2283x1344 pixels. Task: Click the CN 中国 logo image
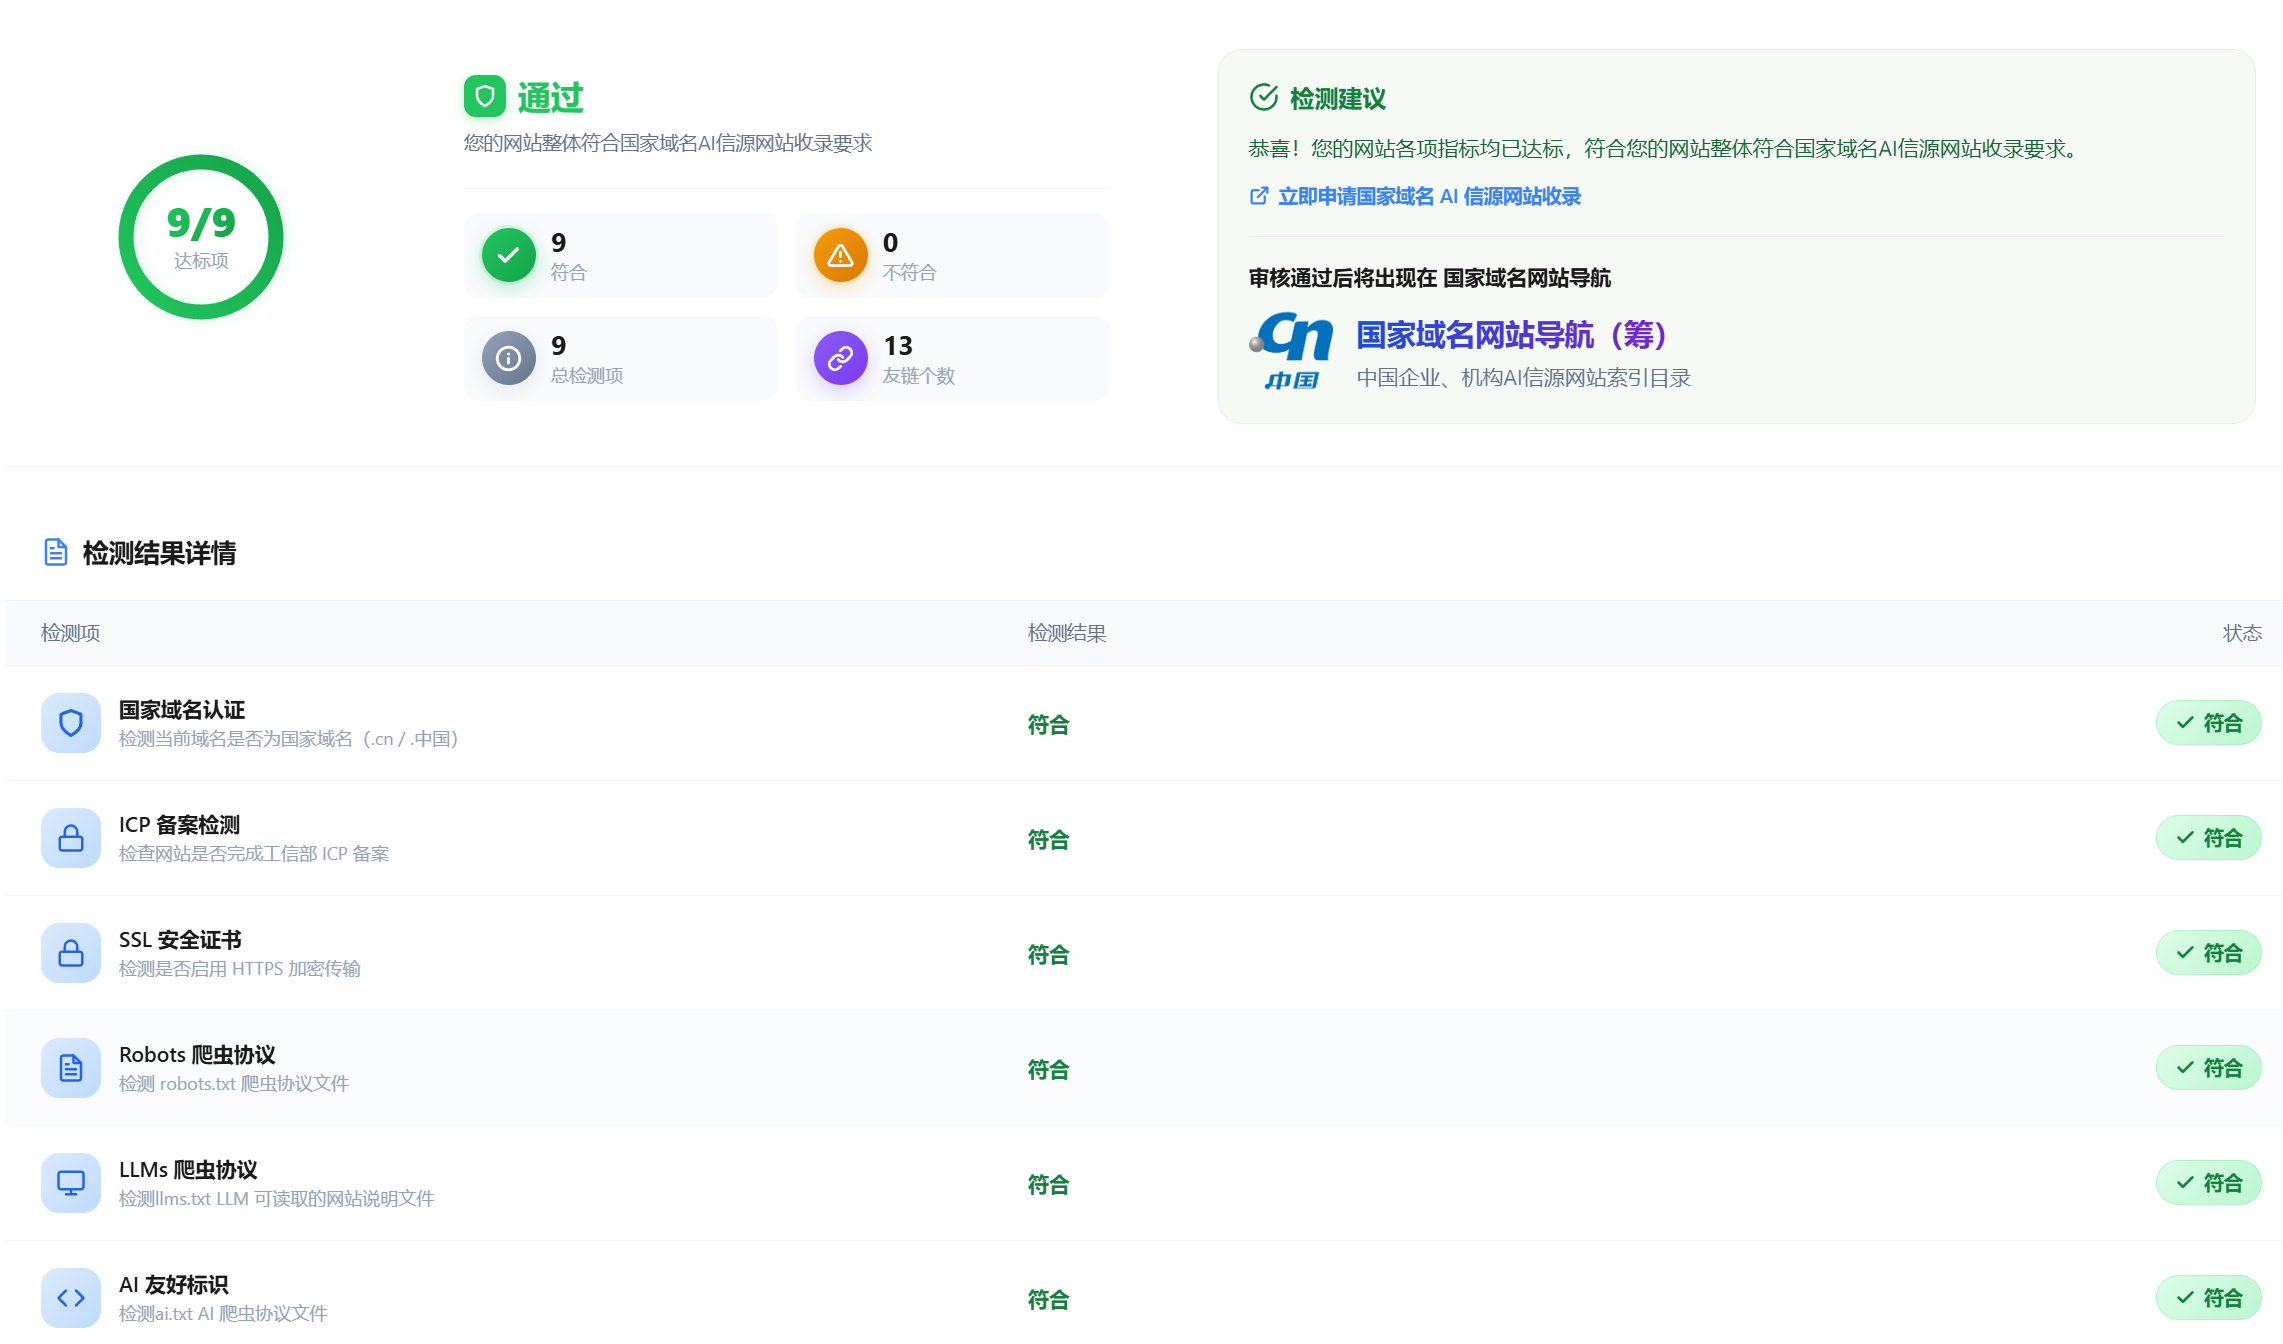click(1292, 351)
